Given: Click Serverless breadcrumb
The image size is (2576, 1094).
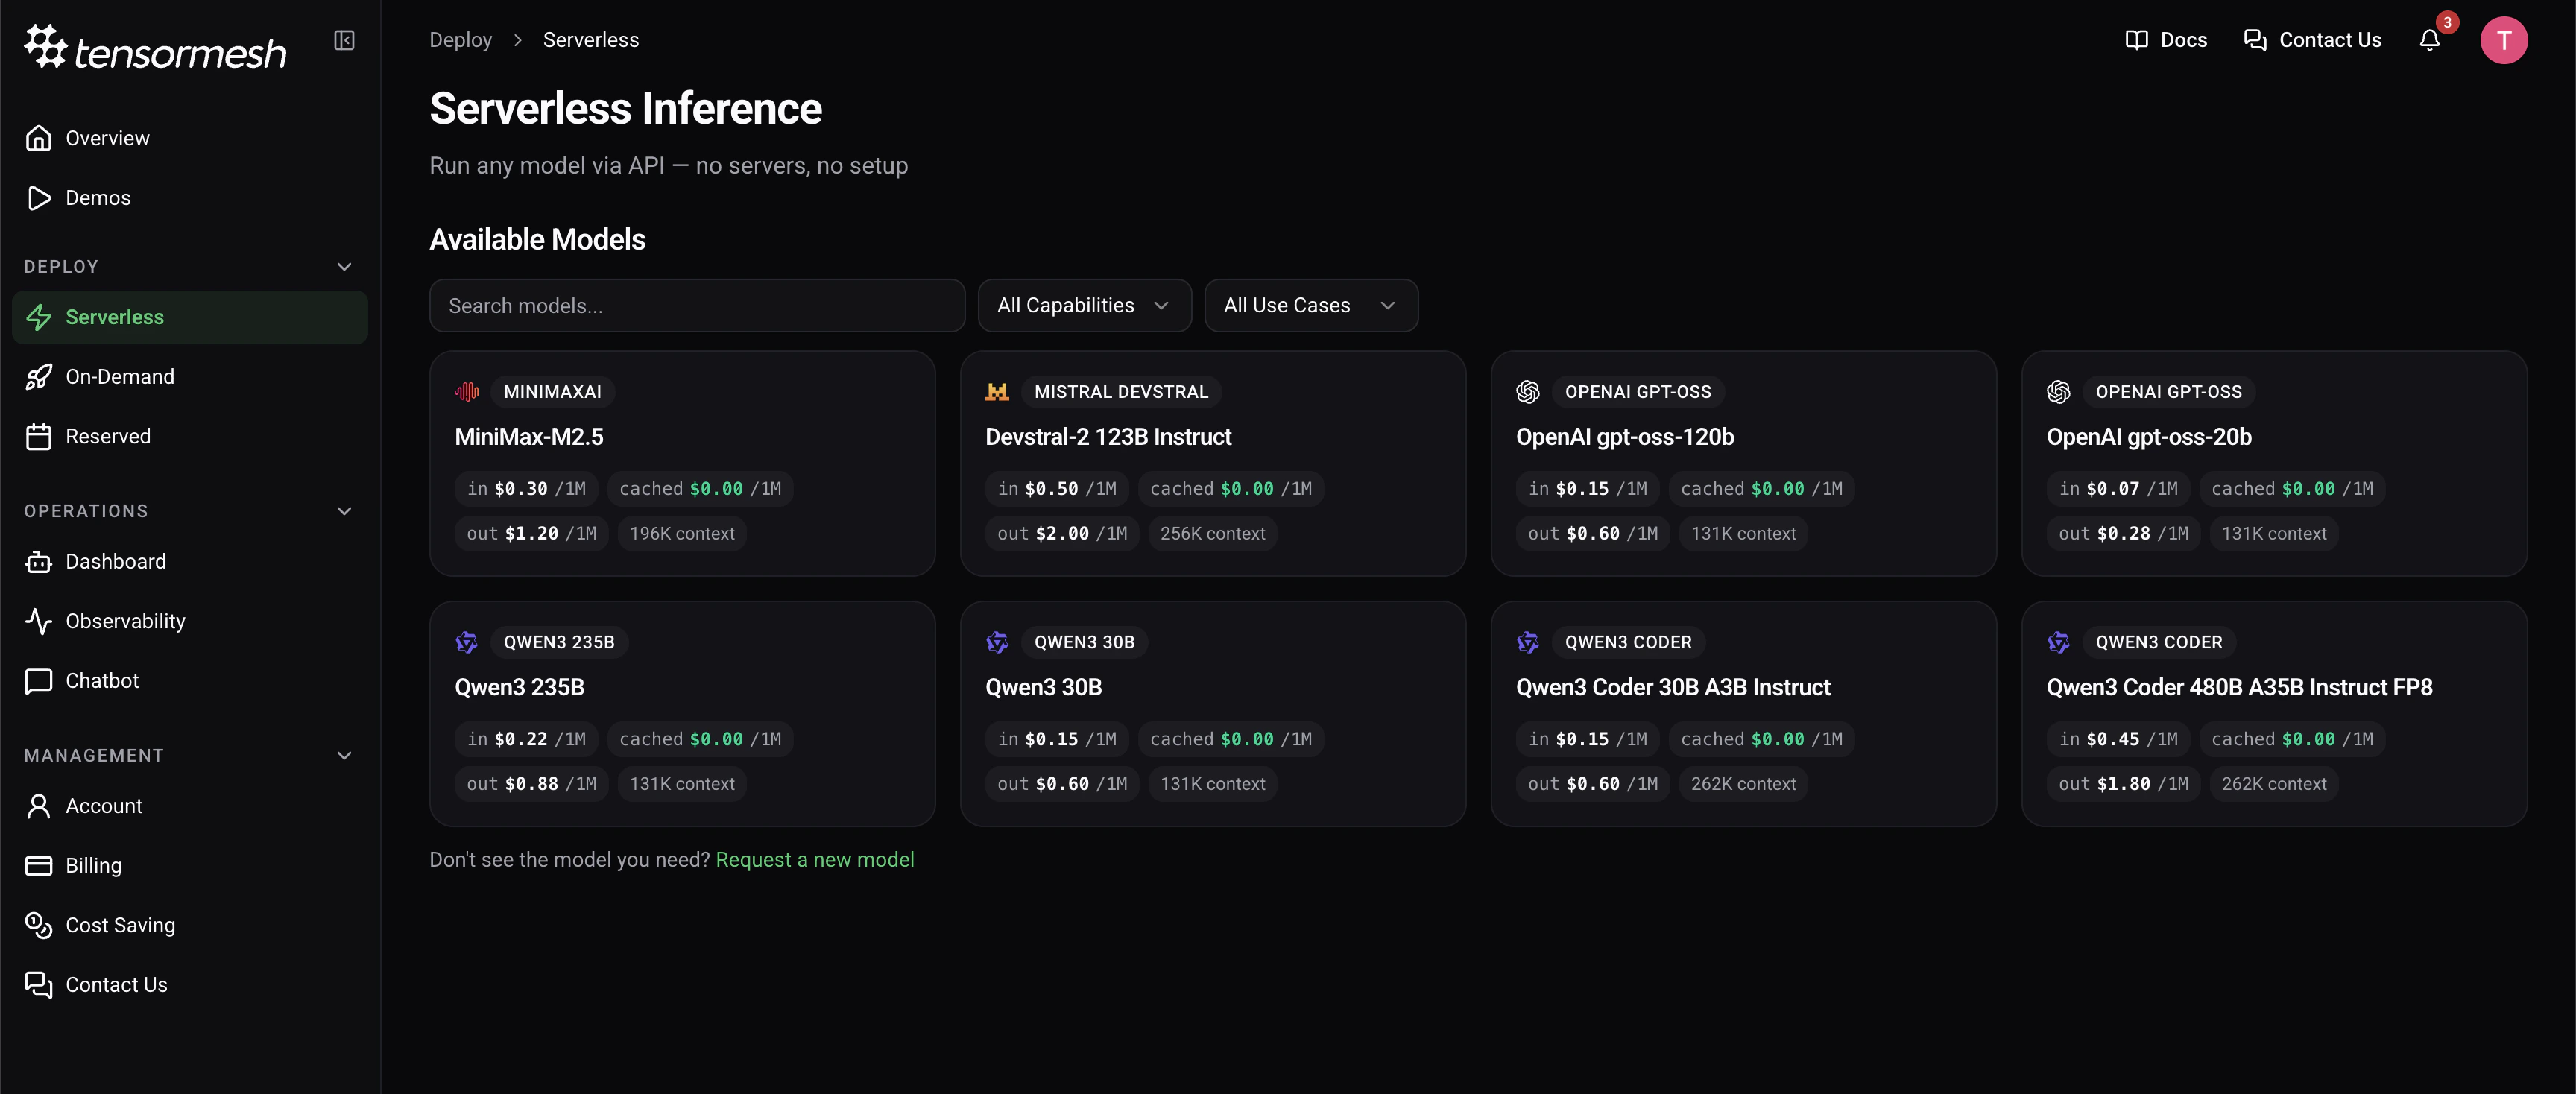Looking at the screenshot, I should (590, 40).
